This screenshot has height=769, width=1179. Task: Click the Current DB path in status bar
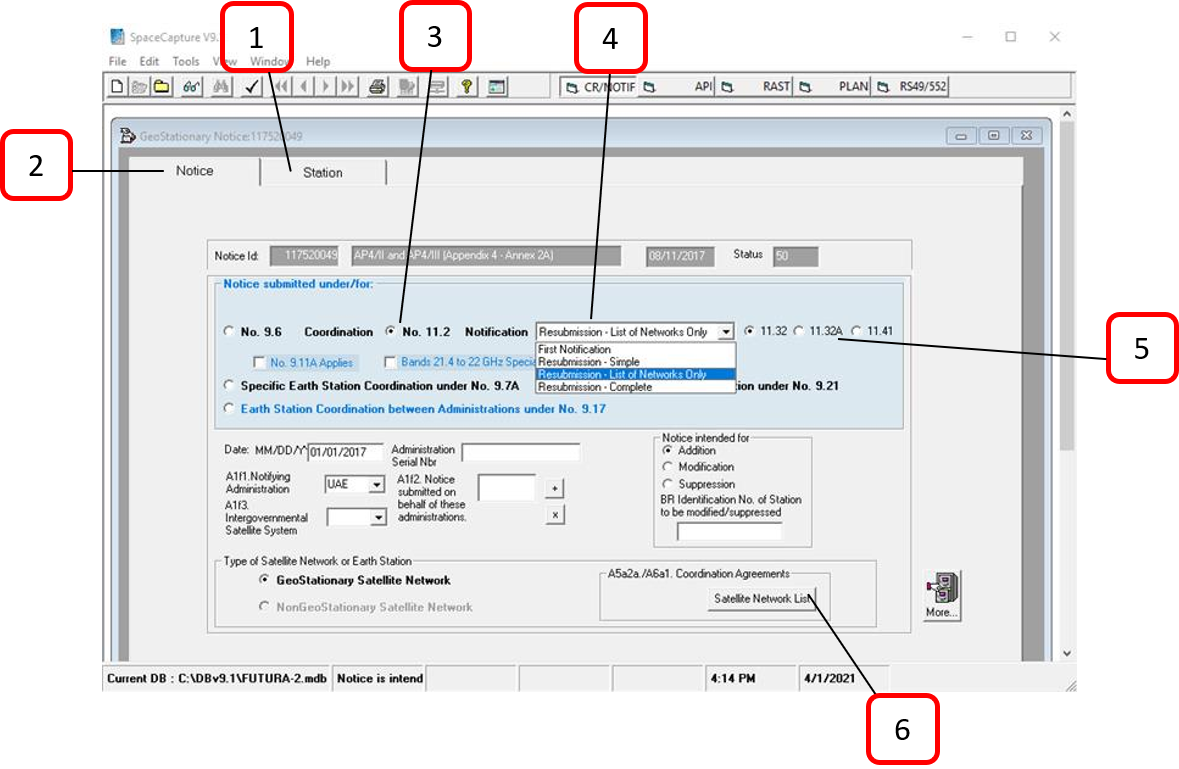(x=217, y=678)
